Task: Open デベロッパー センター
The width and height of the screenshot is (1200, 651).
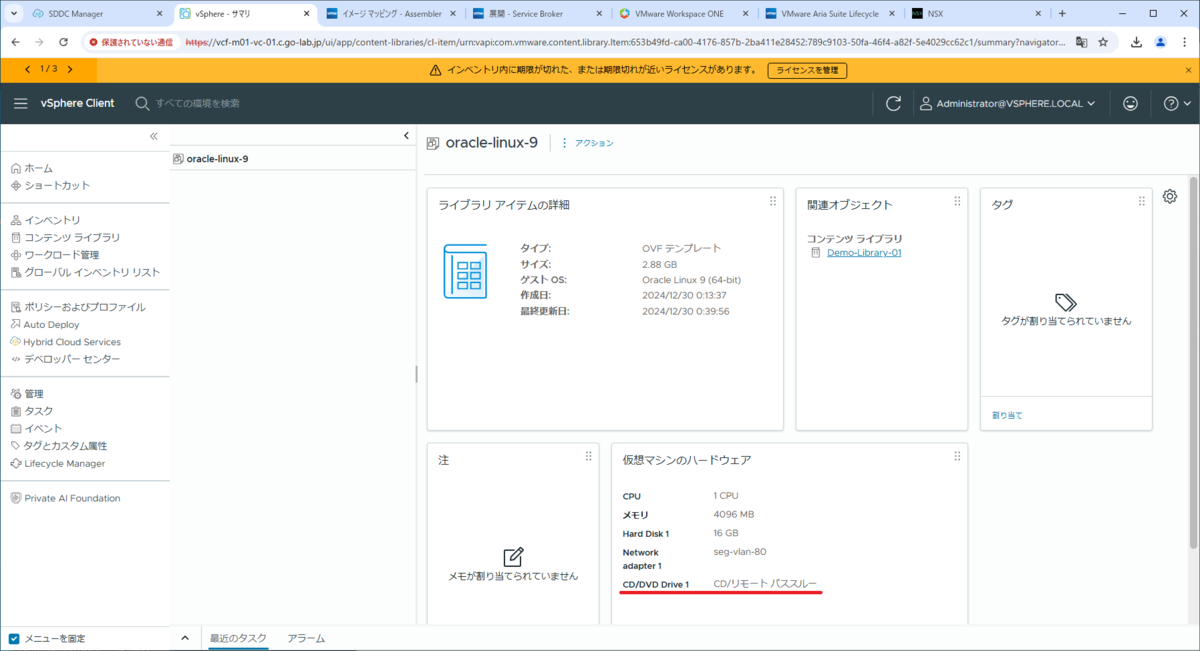Action: [x=65, y=359]
